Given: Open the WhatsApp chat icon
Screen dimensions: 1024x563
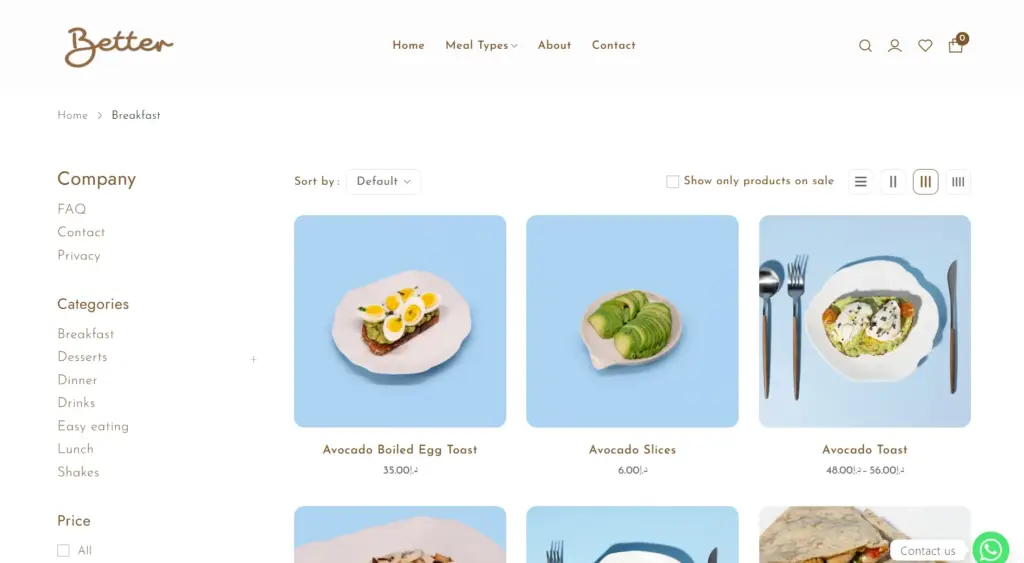Looking at the screenshot, I should 991,549.
